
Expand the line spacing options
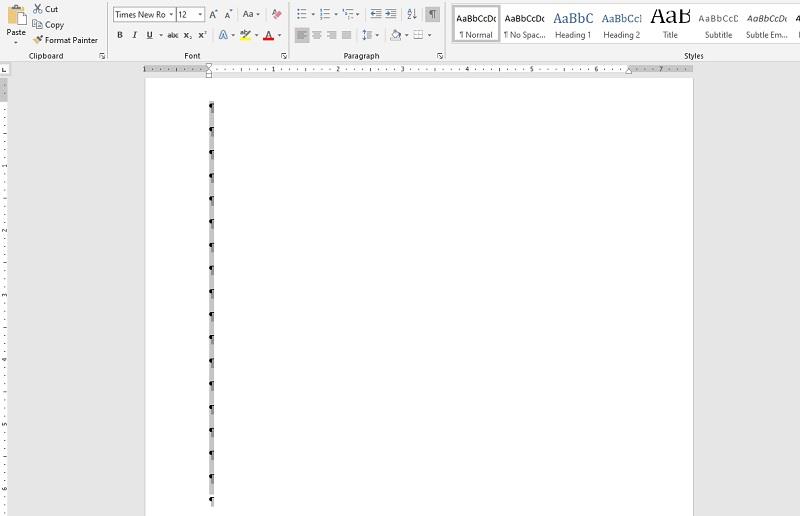(x=370, y=35)
